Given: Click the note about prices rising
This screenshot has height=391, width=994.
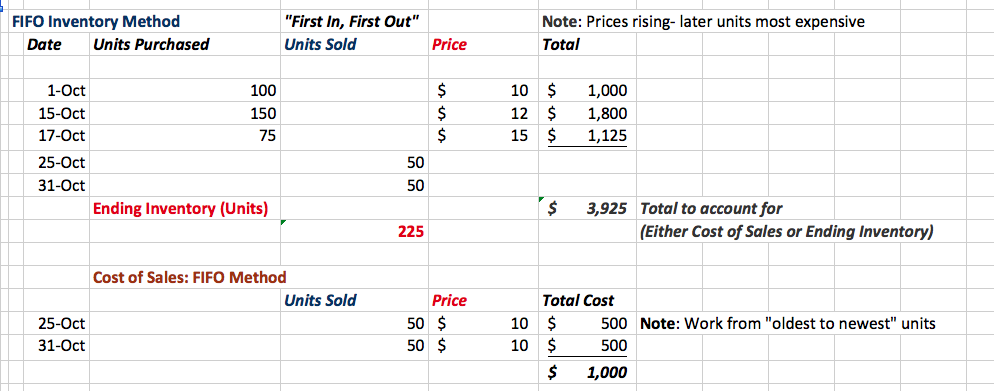Looking at the screenshot, I should pos(704,22).
